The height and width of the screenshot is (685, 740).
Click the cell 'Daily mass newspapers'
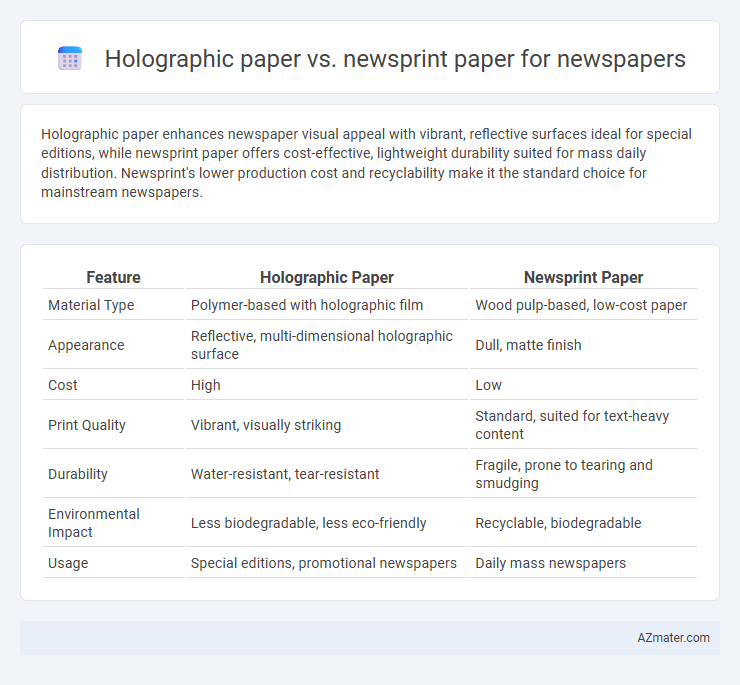tap(550, 563)
